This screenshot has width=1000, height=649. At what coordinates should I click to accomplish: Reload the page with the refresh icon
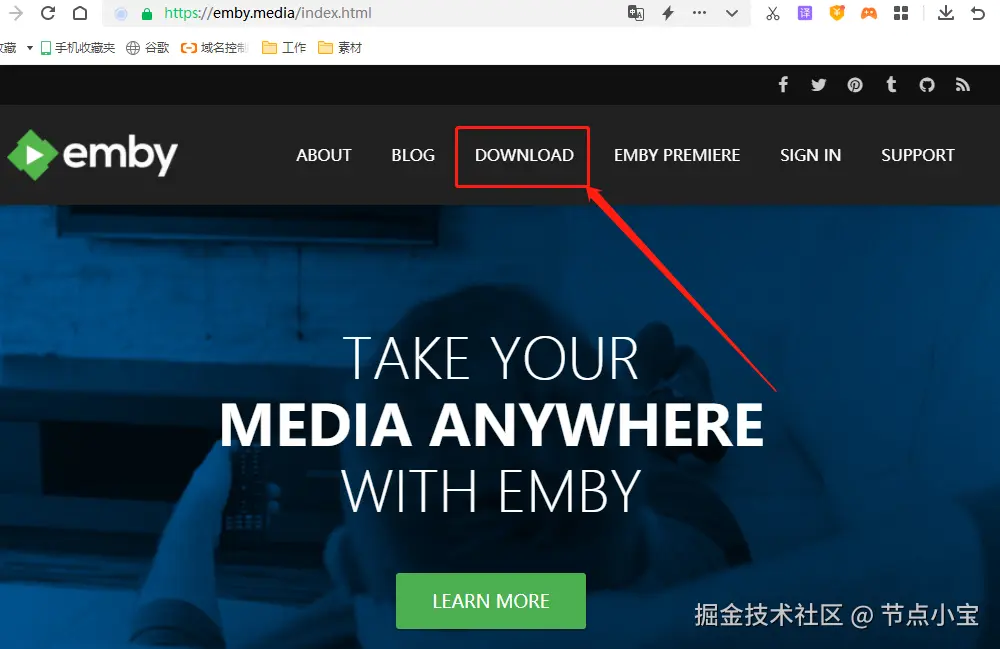coord(48,13)
